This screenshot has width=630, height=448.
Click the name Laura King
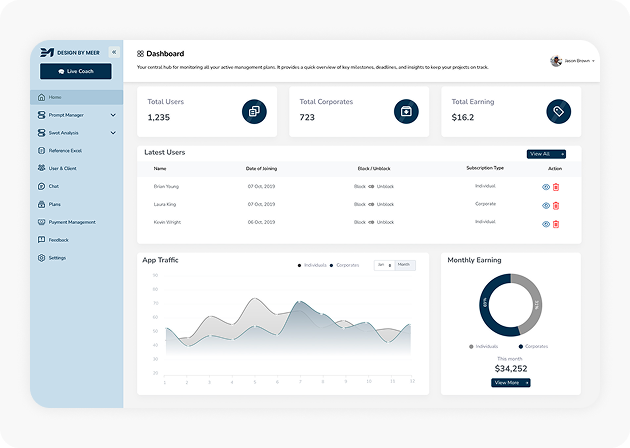coord(165,205)
